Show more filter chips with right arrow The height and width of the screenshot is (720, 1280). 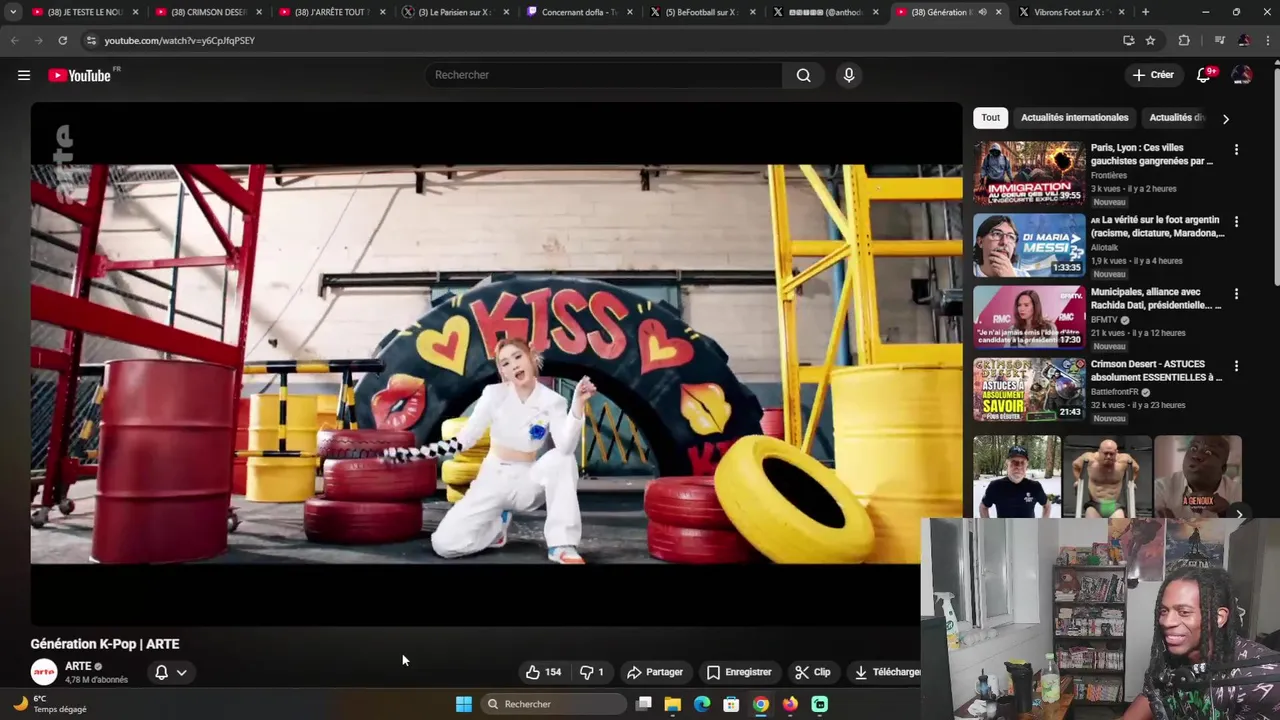point(1225,119)
